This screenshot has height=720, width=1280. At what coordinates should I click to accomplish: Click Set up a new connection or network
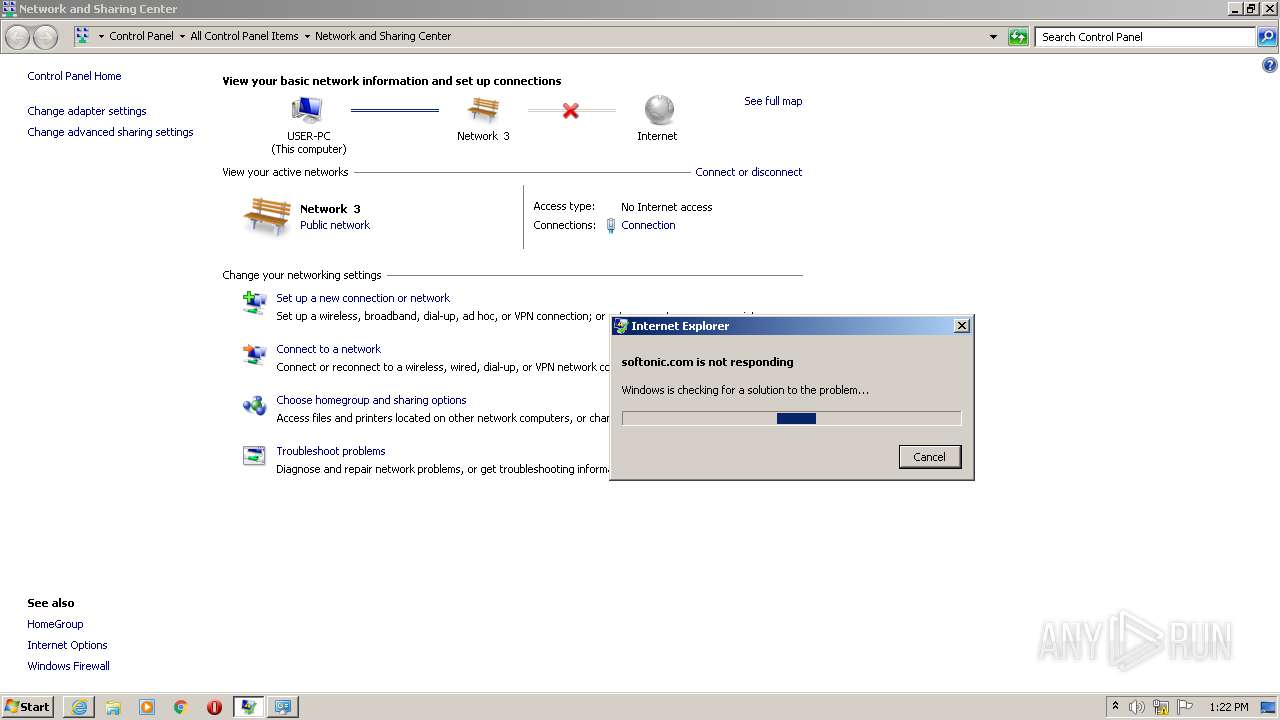pyautogui.click(x=363, y=298)
